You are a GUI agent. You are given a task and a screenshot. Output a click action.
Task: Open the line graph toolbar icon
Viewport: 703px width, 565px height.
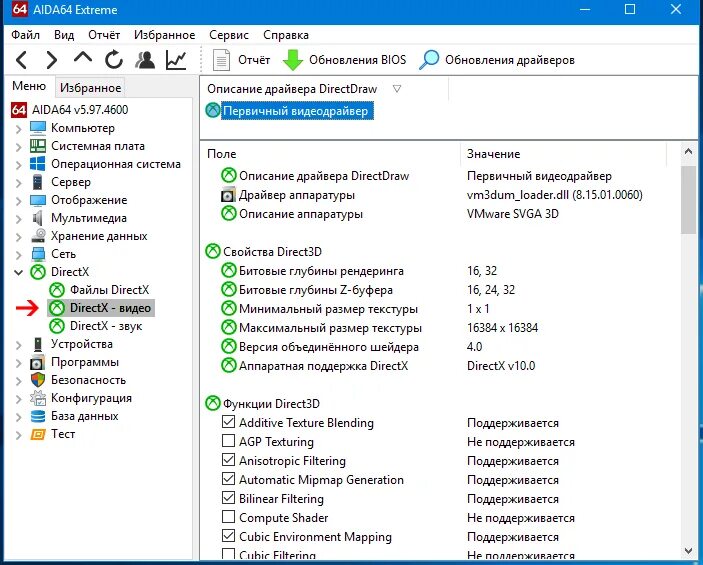point(176,60)
